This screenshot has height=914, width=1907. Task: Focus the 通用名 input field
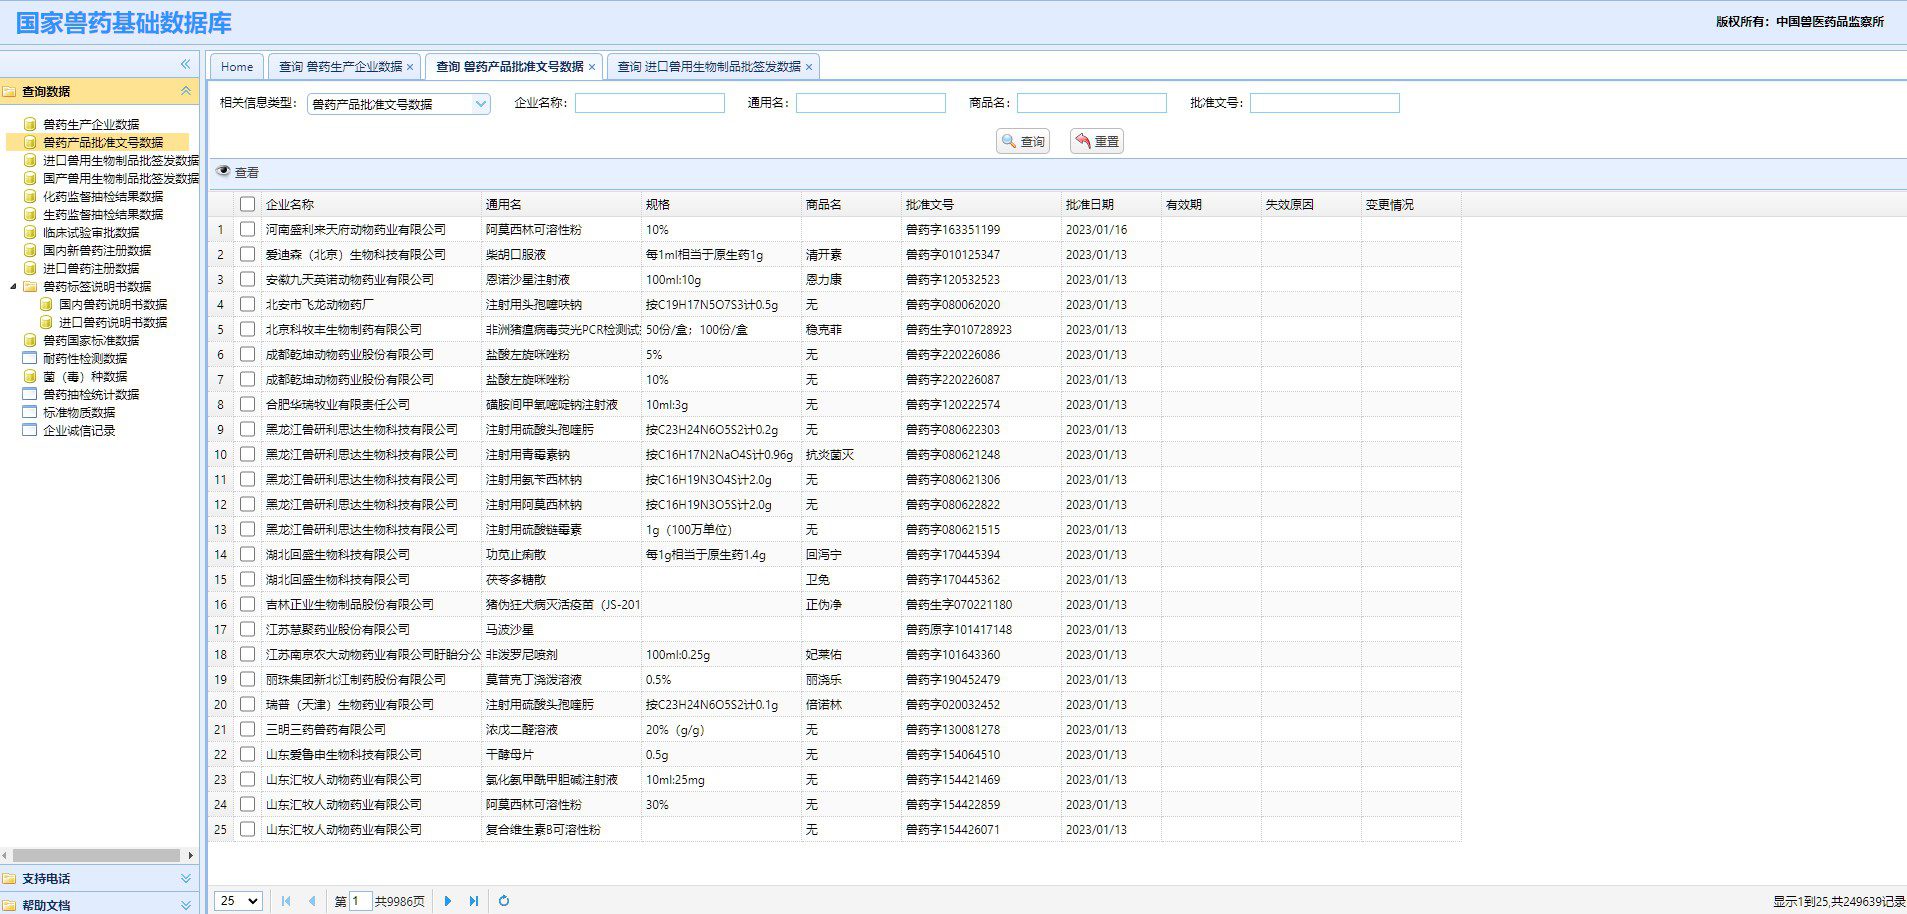[871, 103]
